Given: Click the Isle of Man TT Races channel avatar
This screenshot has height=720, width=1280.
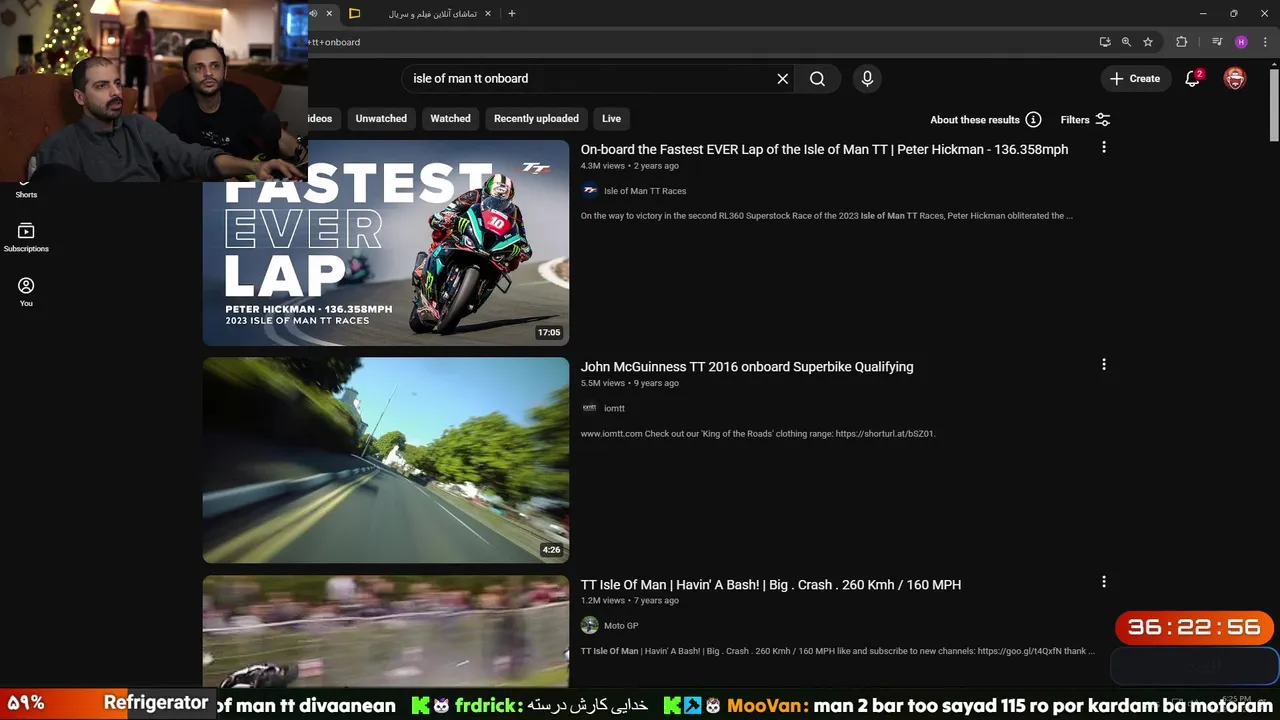Looking at the screenshot, I should tap(590, 191).
